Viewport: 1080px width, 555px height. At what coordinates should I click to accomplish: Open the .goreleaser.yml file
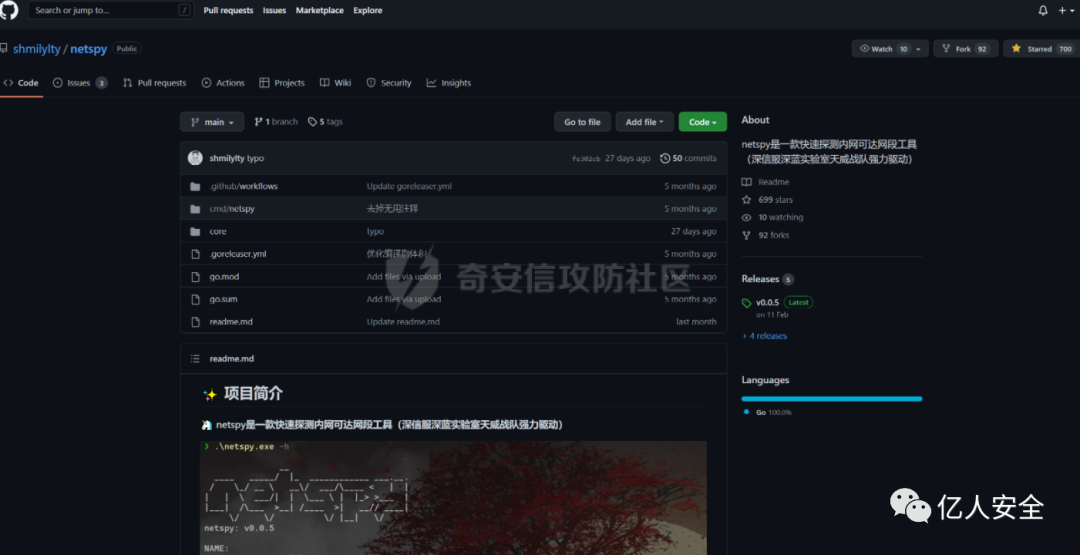238,254
